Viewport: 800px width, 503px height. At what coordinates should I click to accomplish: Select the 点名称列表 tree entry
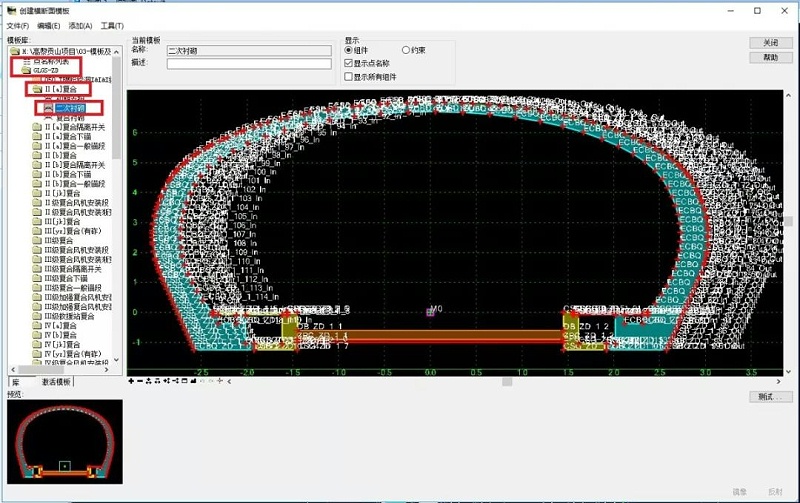pyautogui.click(x=51, y=61)
